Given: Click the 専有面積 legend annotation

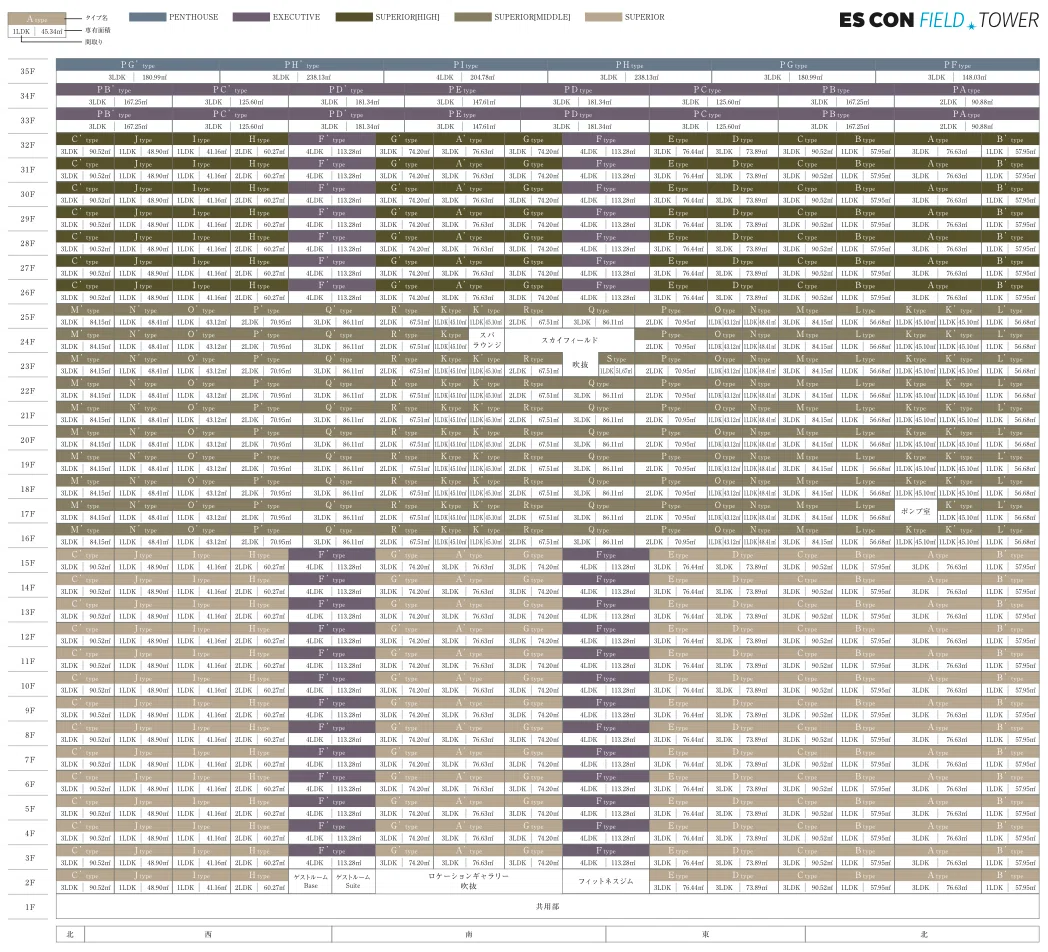Looking at the screenshot, I should coord(98,30).
